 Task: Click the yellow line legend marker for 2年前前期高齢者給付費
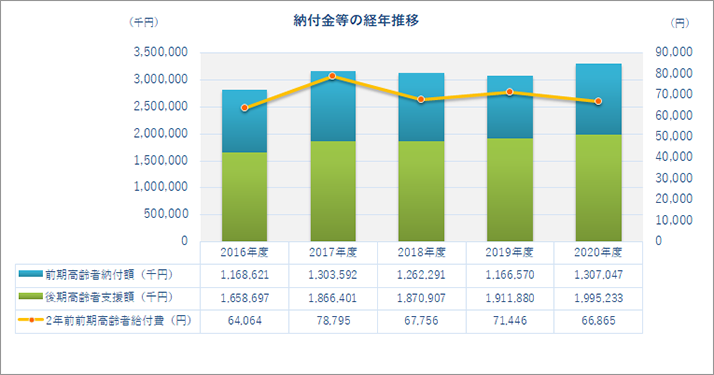click(x=31, y=320)
